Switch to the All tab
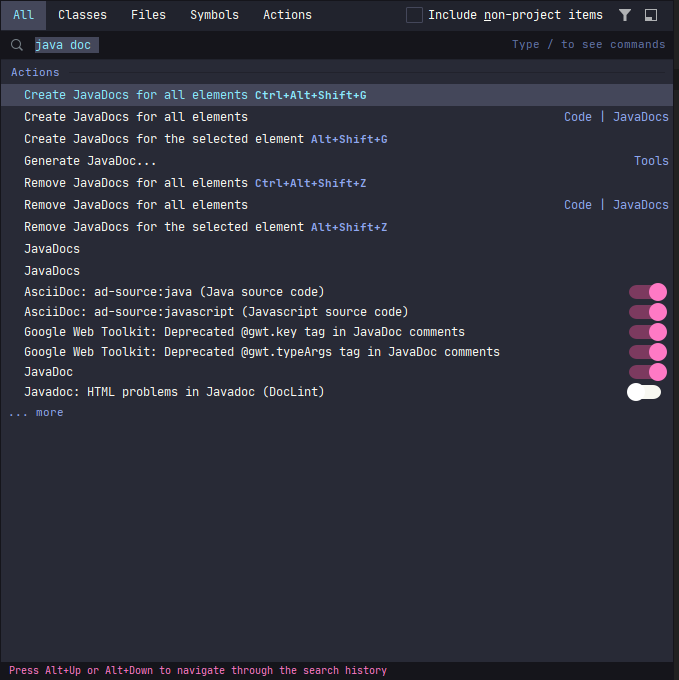 [23, 15]
